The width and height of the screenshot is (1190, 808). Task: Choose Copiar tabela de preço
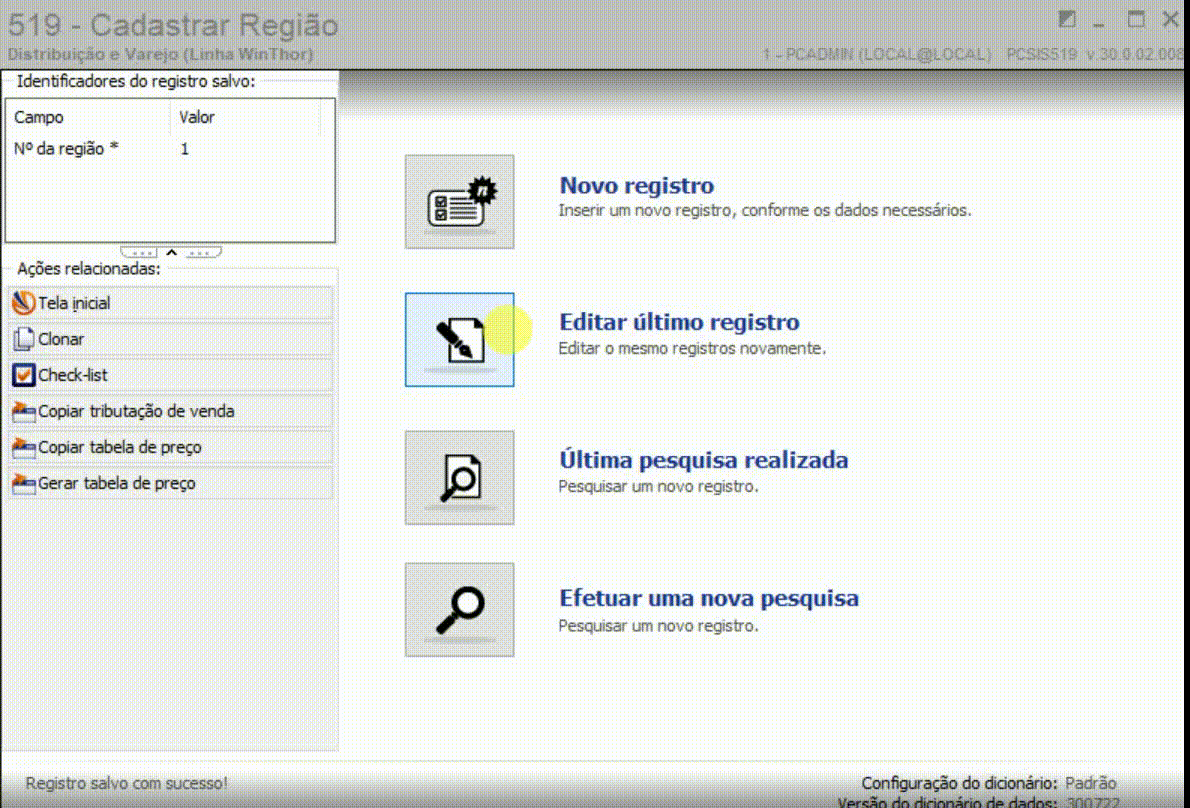(x=171, y=448)
